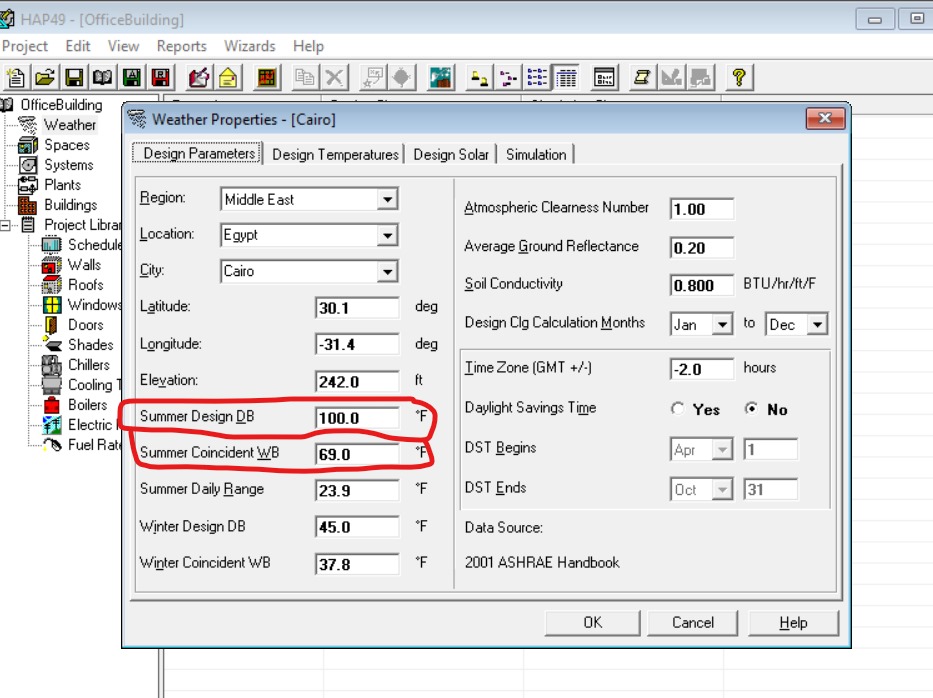Screen dimensions: 933x698
Task: Open the Help menu in the menu bar
Action: [308, 46]
